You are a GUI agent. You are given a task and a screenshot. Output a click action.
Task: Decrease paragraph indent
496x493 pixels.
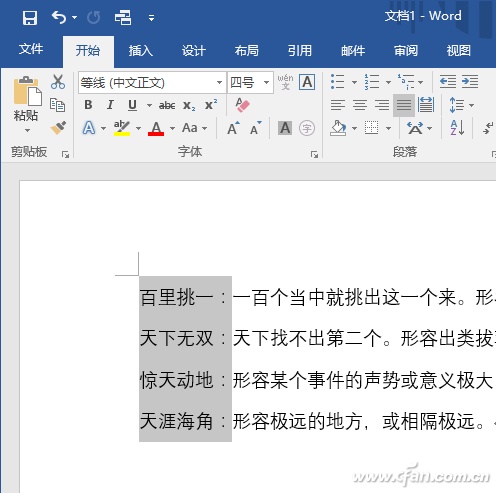click(448, 81)
